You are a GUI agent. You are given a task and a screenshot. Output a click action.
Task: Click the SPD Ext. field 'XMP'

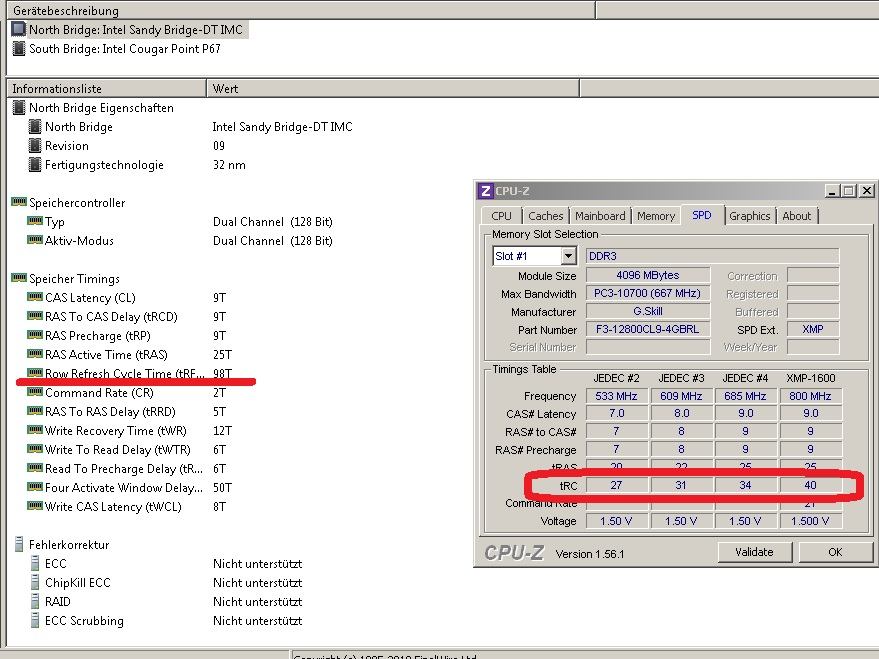pyautogui.click(x=813, y=329)
